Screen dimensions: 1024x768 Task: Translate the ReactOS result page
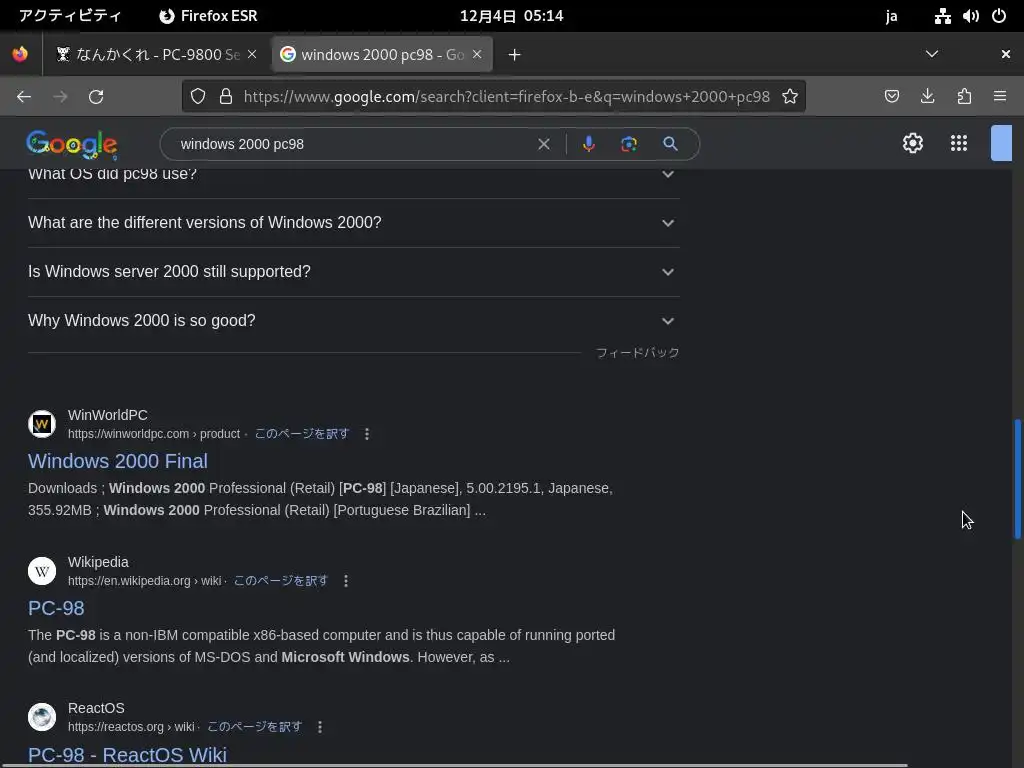pyautogui.click(x=255, y=727)
